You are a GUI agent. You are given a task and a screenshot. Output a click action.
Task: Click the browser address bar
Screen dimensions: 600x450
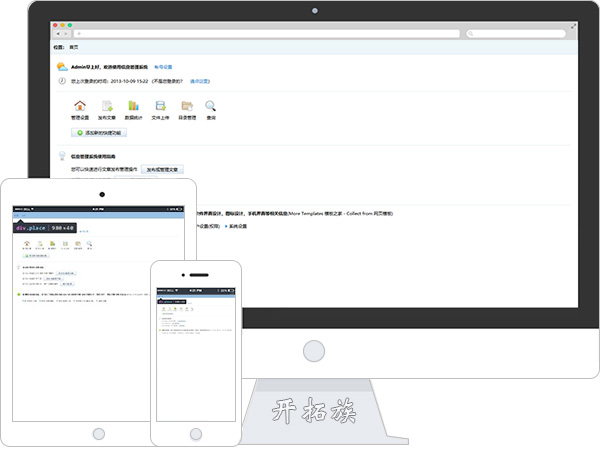pos(267,34)
